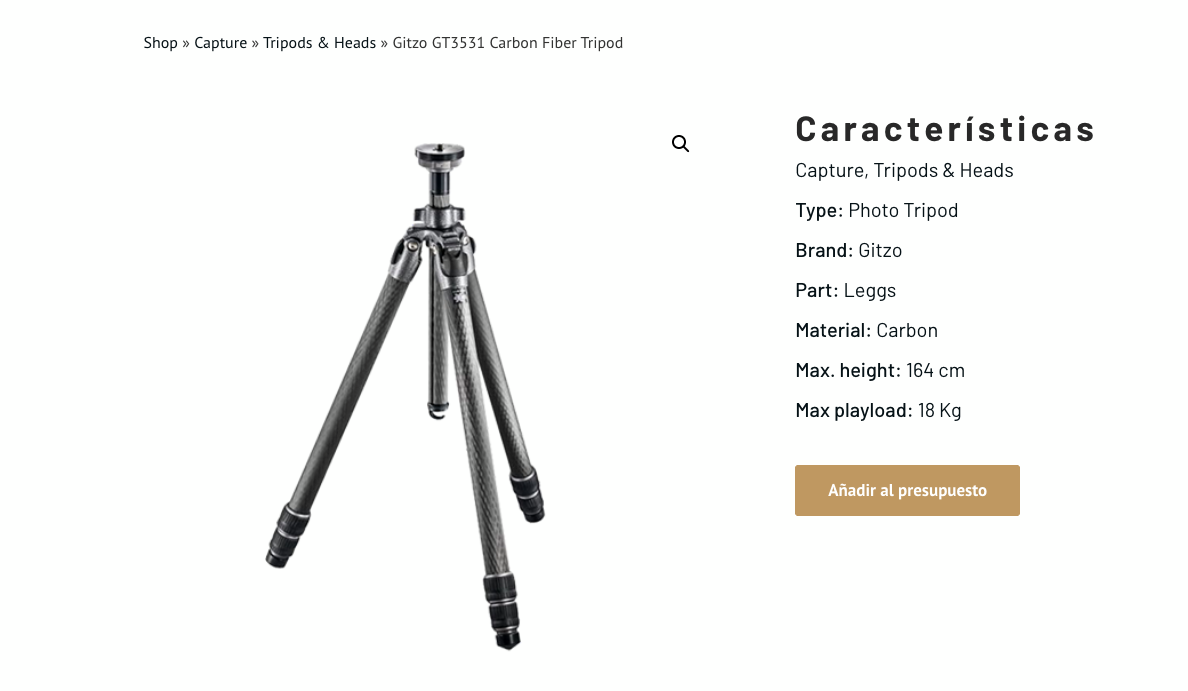The width and height of the screenshot is (1188, 691).
Task: Click the Gitzo GT3531 Carbon Fiber Tripod breadcrumb text
Action: [x=507, y=43]
